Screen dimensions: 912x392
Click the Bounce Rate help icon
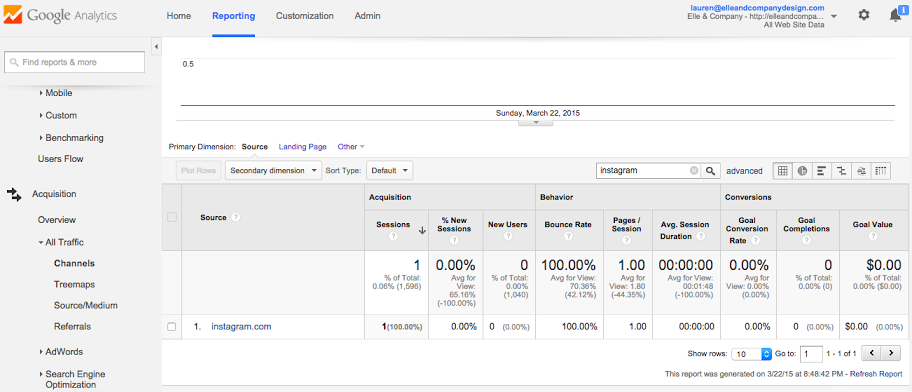pos(568,236)
